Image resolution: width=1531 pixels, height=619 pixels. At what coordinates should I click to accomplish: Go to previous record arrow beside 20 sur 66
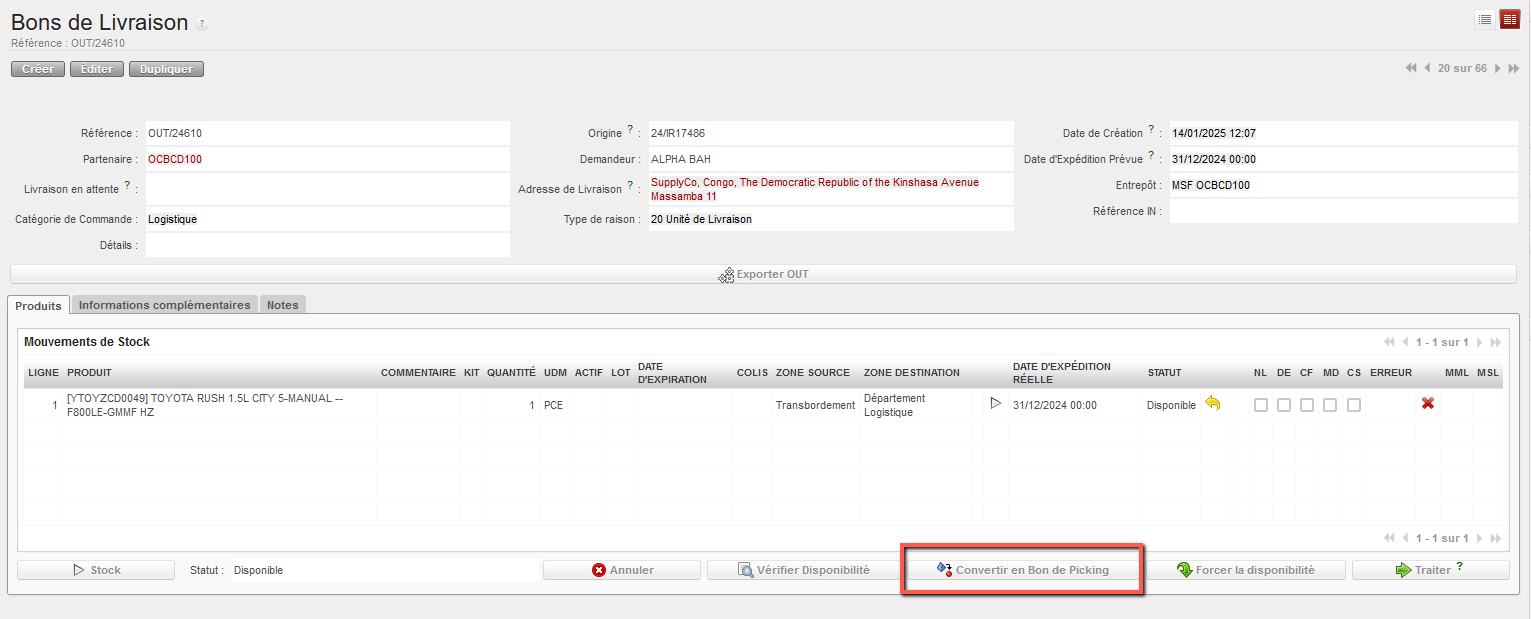[1428, 69]
